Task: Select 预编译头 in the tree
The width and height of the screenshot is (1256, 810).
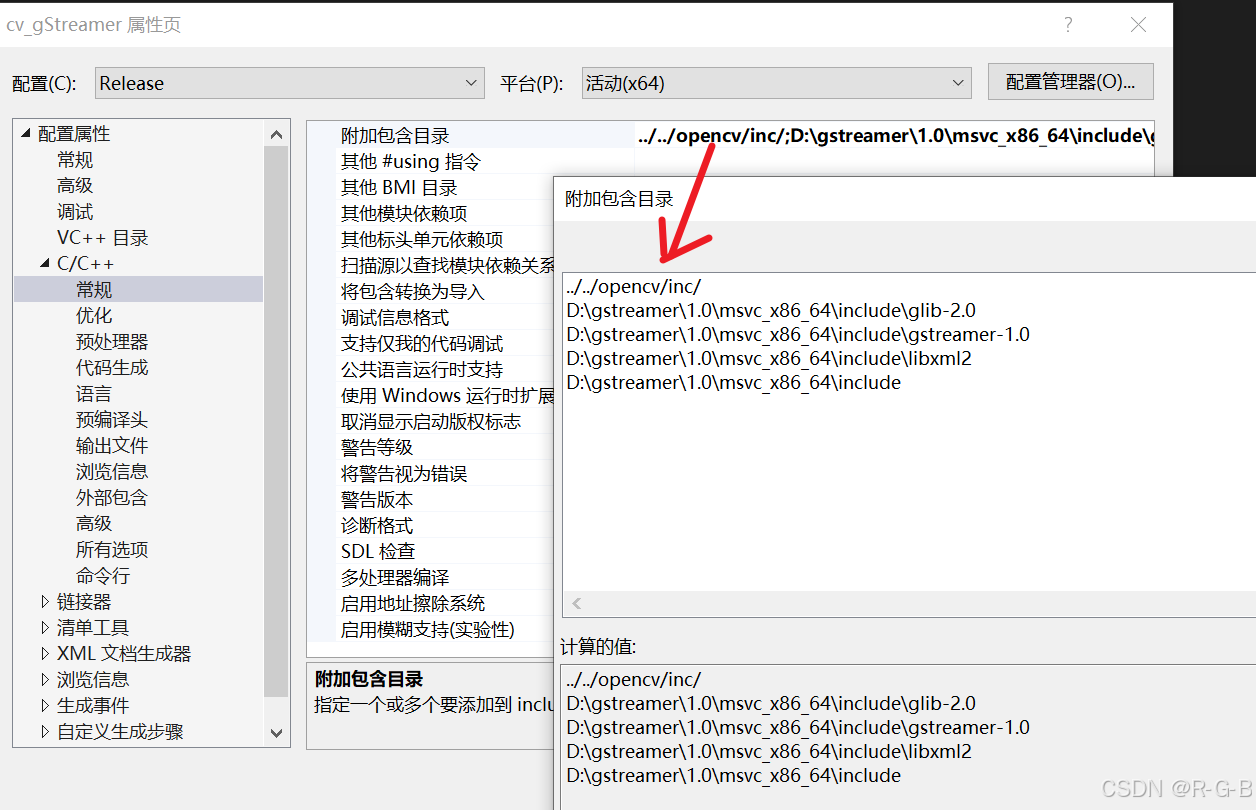Action: click(x=112, y=420)
